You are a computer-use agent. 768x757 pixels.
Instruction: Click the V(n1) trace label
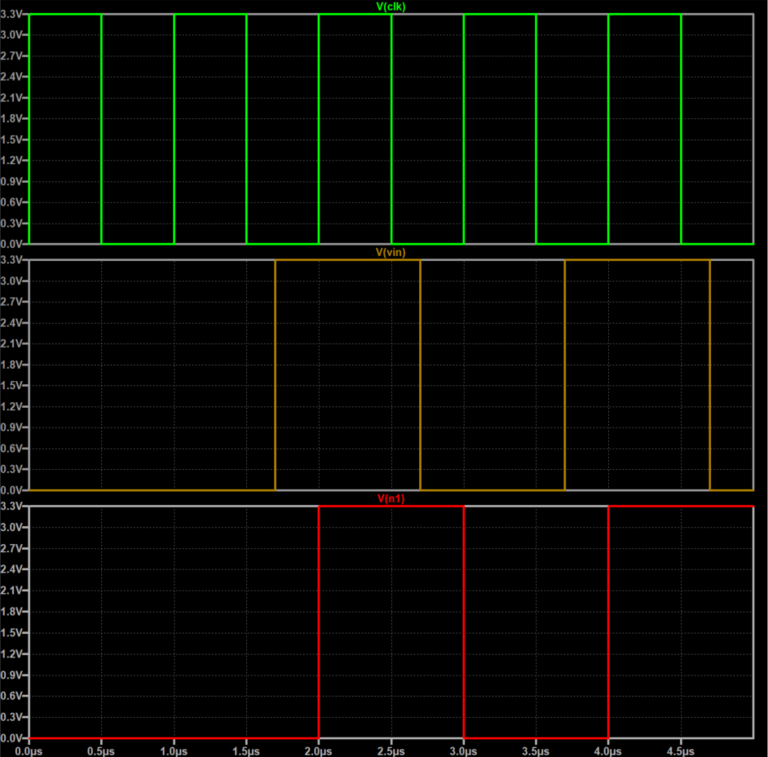(390, 498)
